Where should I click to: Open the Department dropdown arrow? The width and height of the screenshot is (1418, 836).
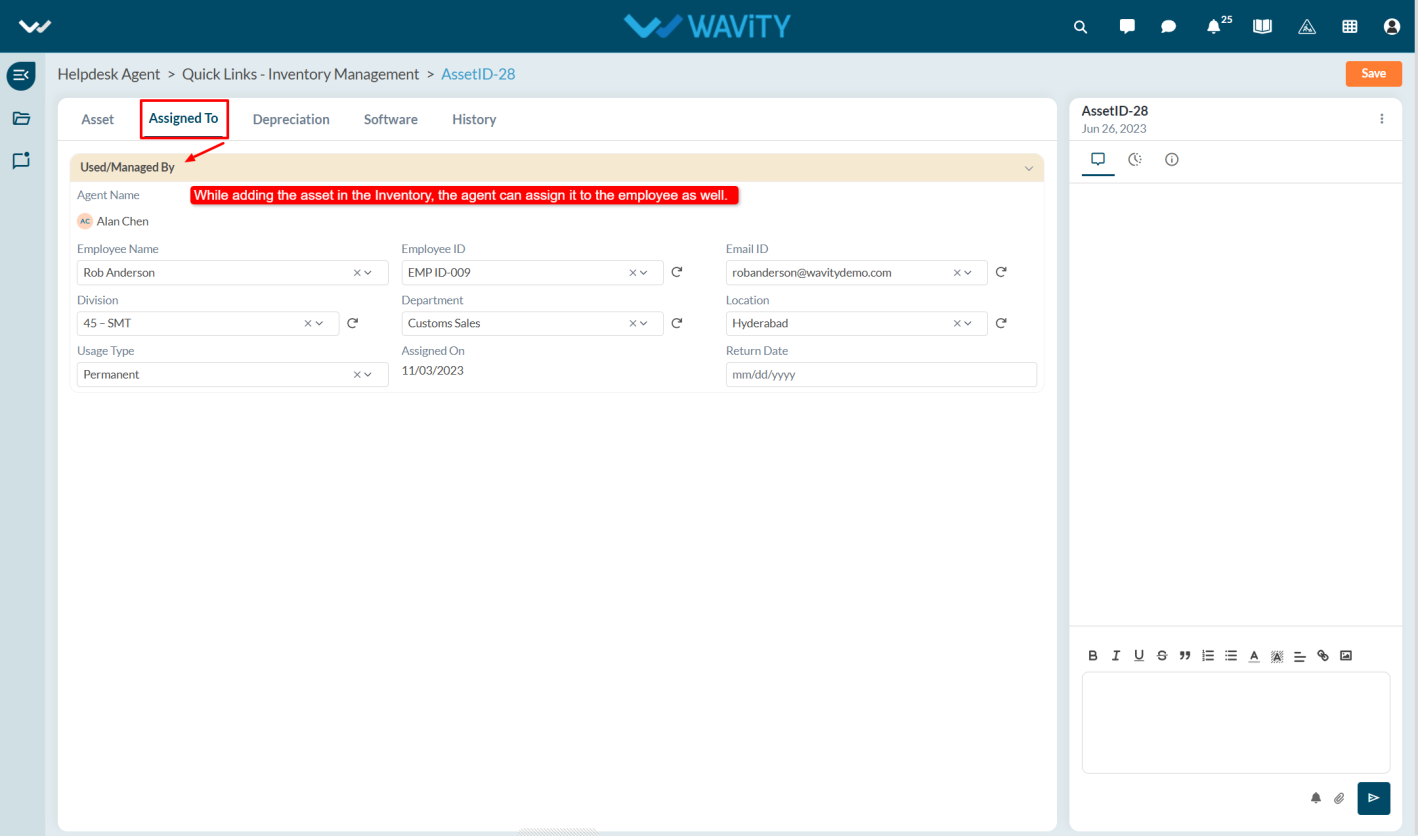point(643,323)
